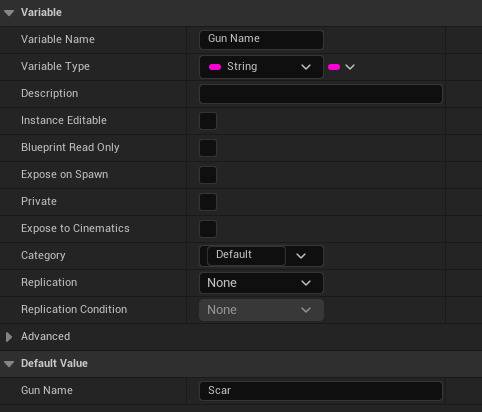Toggle Blueprint Read Only checkbox
The height and width of the screenshot is (412, 482).
click(x=208, y=148)
